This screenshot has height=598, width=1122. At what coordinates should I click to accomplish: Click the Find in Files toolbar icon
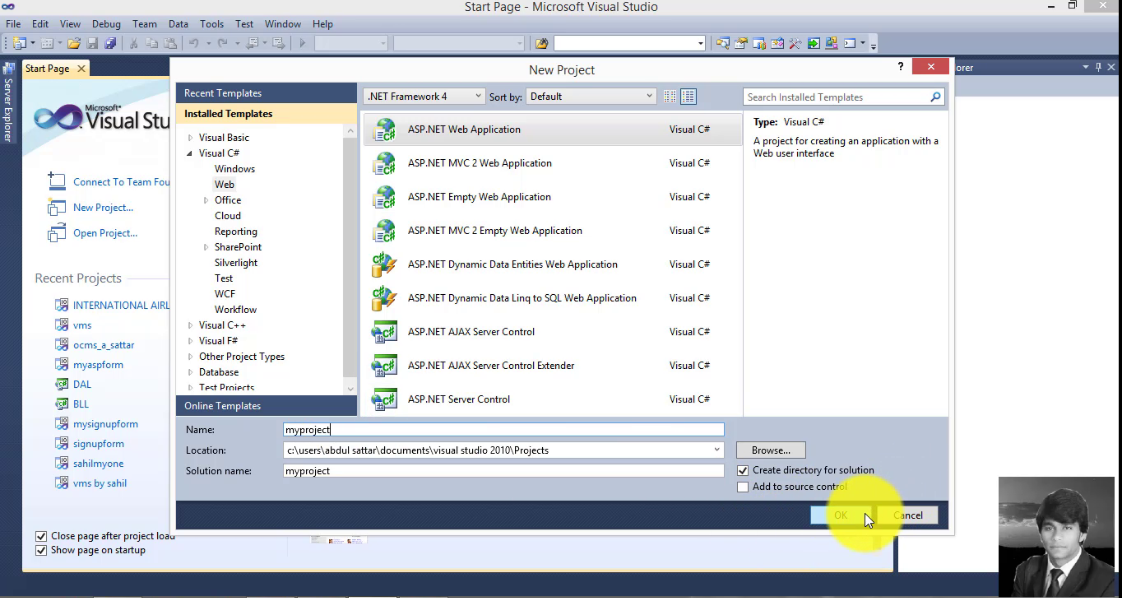click(x=542, y=44)
